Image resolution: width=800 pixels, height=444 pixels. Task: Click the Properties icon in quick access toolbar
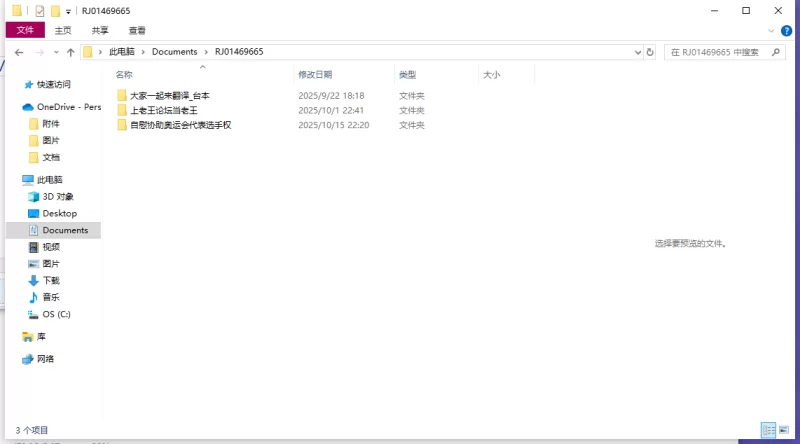pos(40,11)
